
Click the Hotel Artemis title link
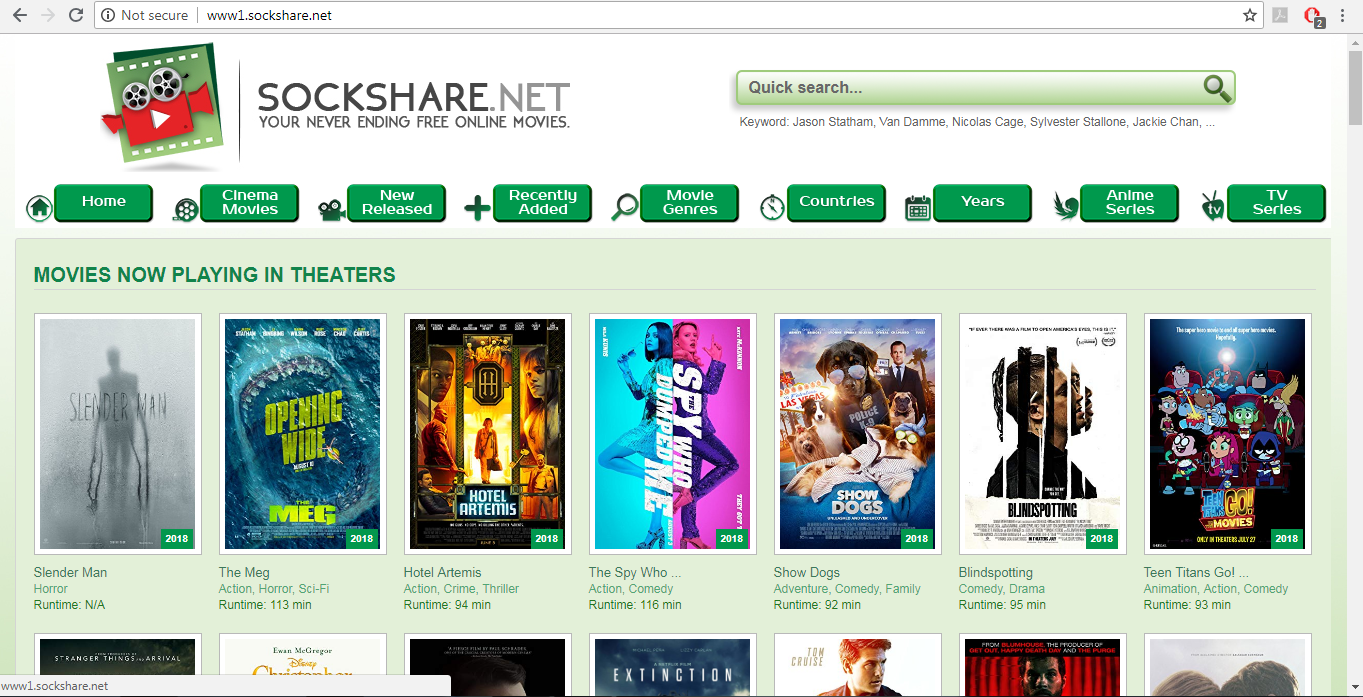442,572
